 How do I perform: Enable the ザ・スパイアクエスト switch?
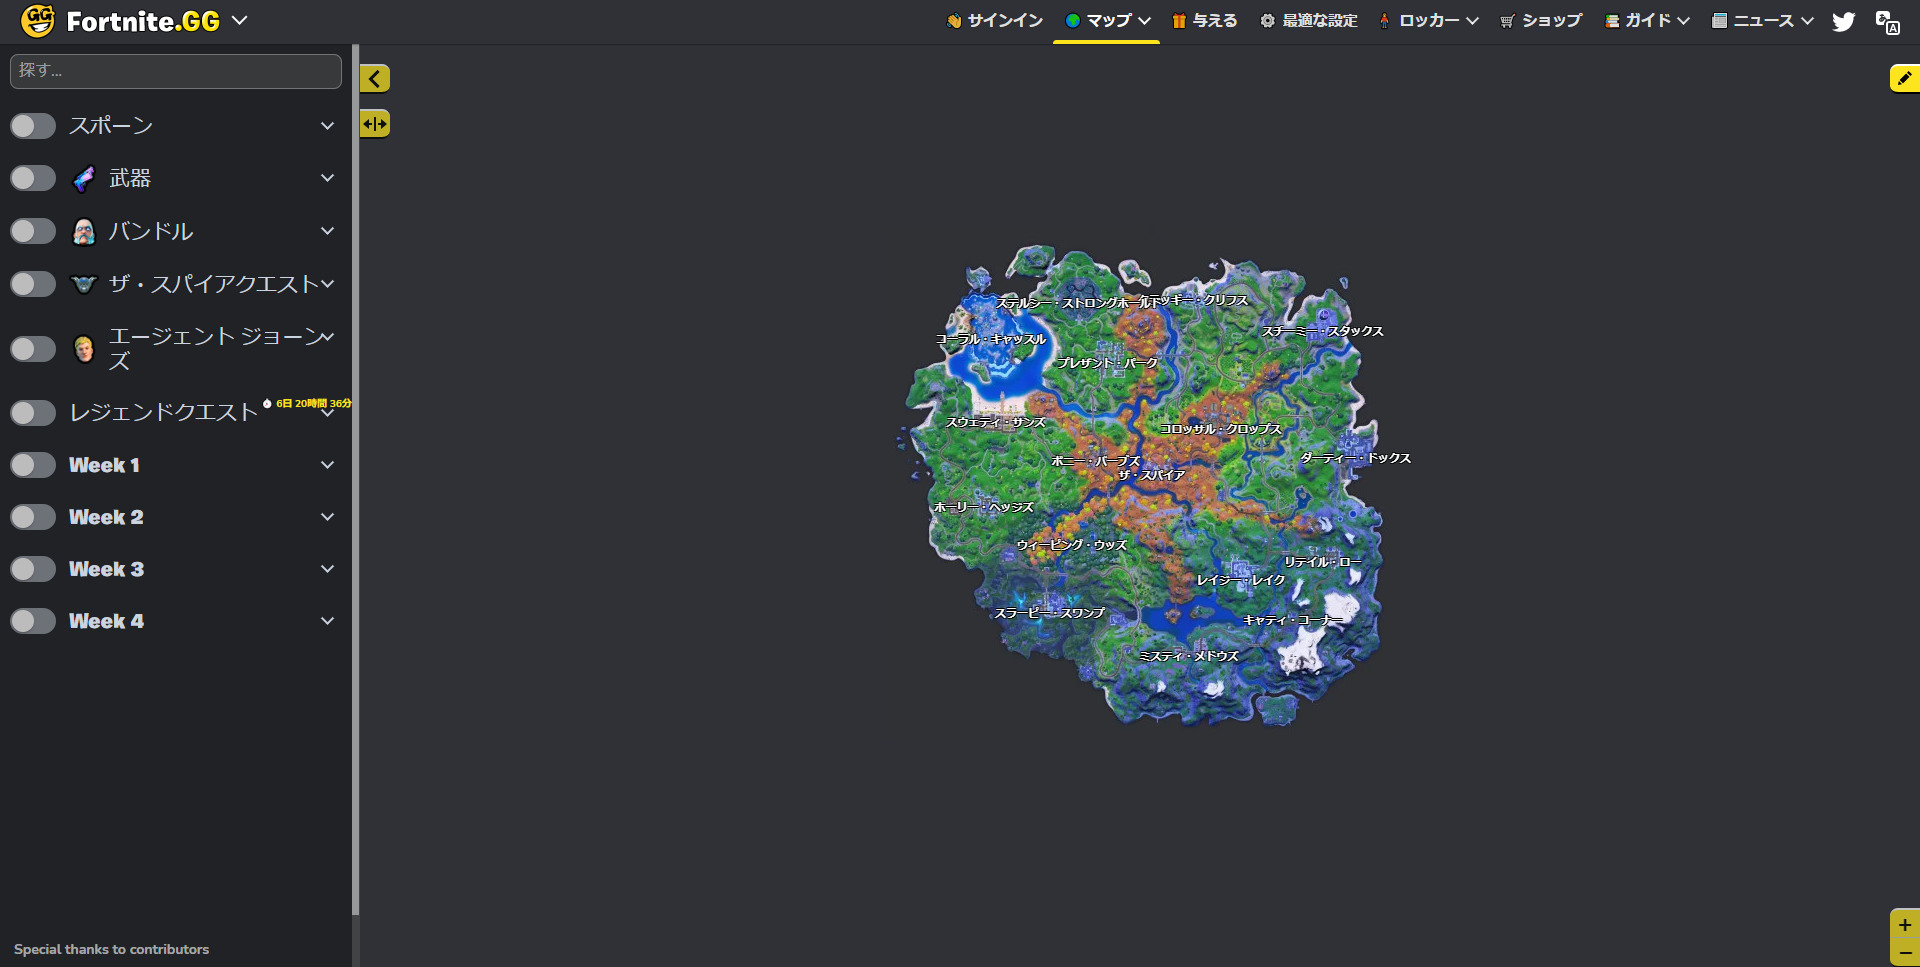coord(33,285)
